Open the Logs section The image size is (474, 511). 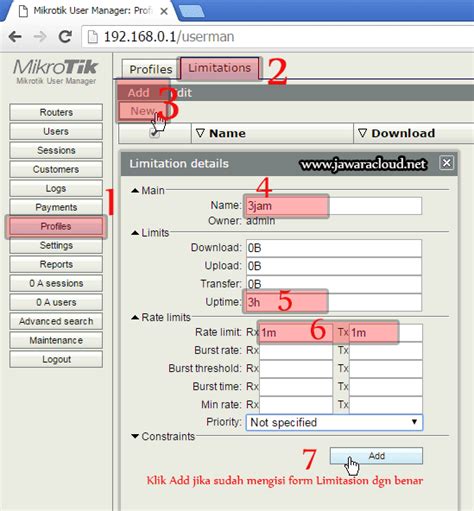coord(56,188)
